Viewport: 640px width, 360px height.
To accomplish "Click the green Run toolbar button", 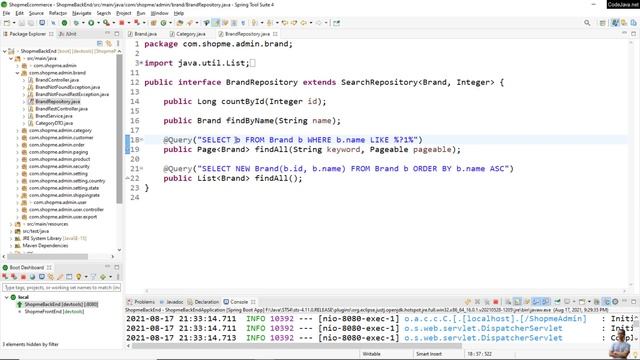I will (91, 23).
